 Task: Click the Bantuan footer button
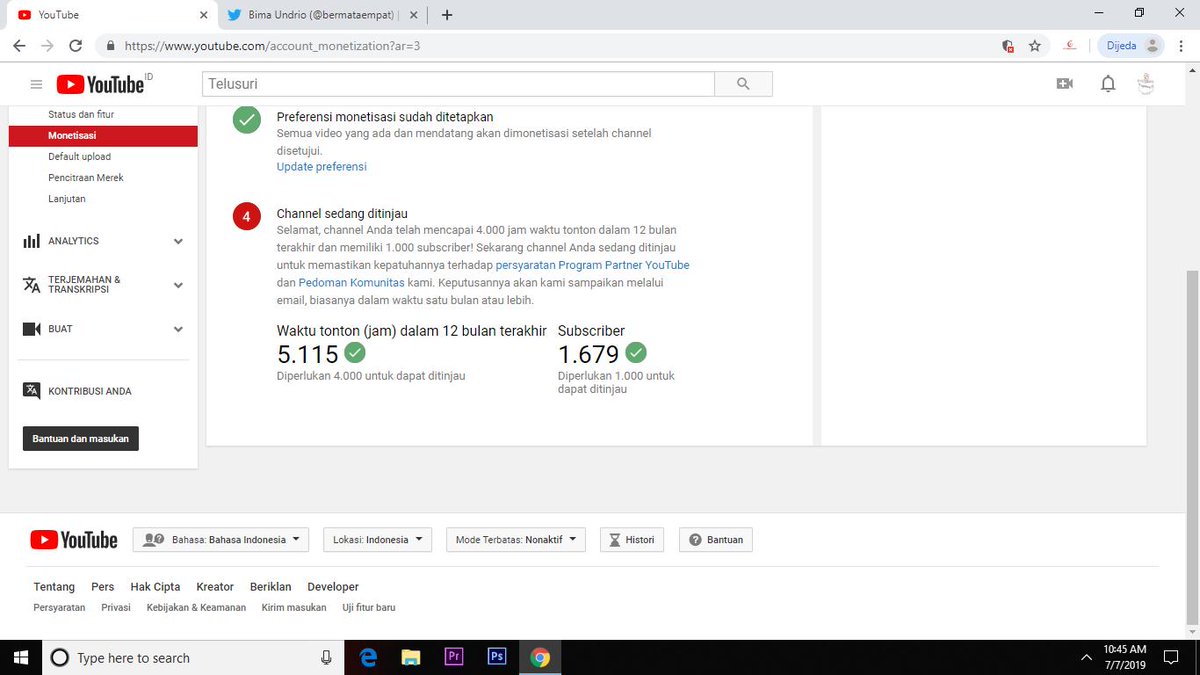716,540
